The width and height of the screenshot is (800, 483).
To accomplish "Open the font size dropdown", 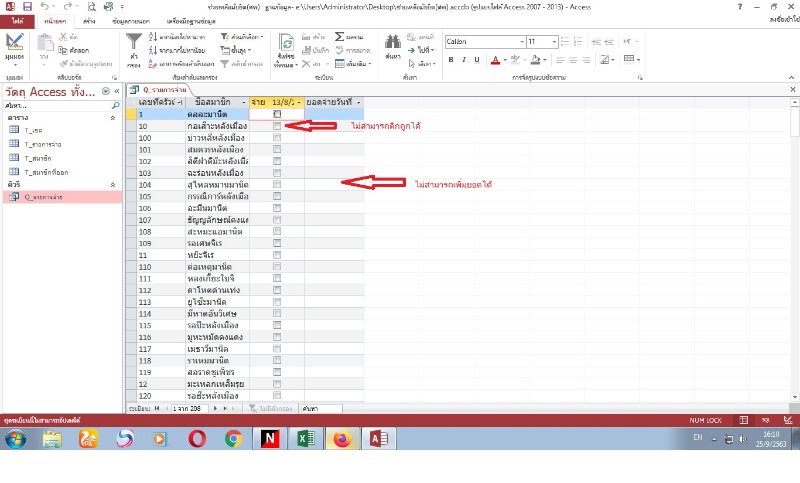I will point(556,42).
